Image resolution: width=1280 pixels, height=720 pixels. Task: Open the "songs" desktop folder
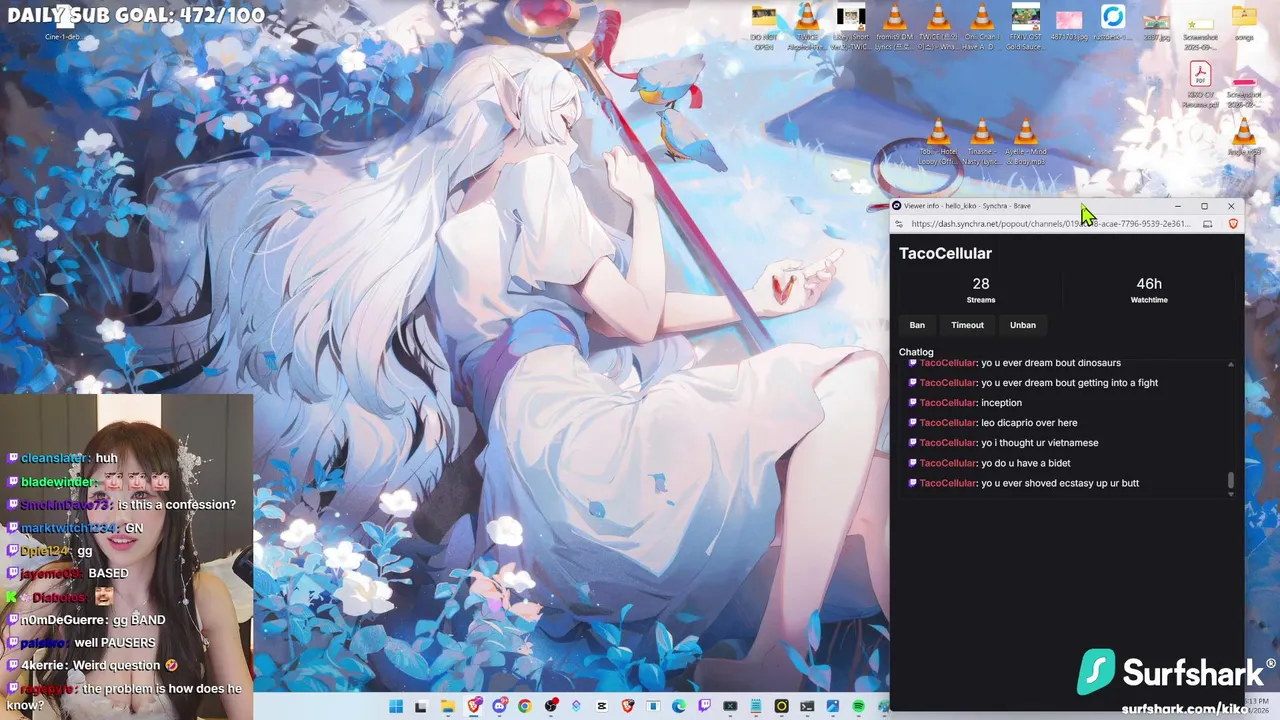(x=1244, y=24)
